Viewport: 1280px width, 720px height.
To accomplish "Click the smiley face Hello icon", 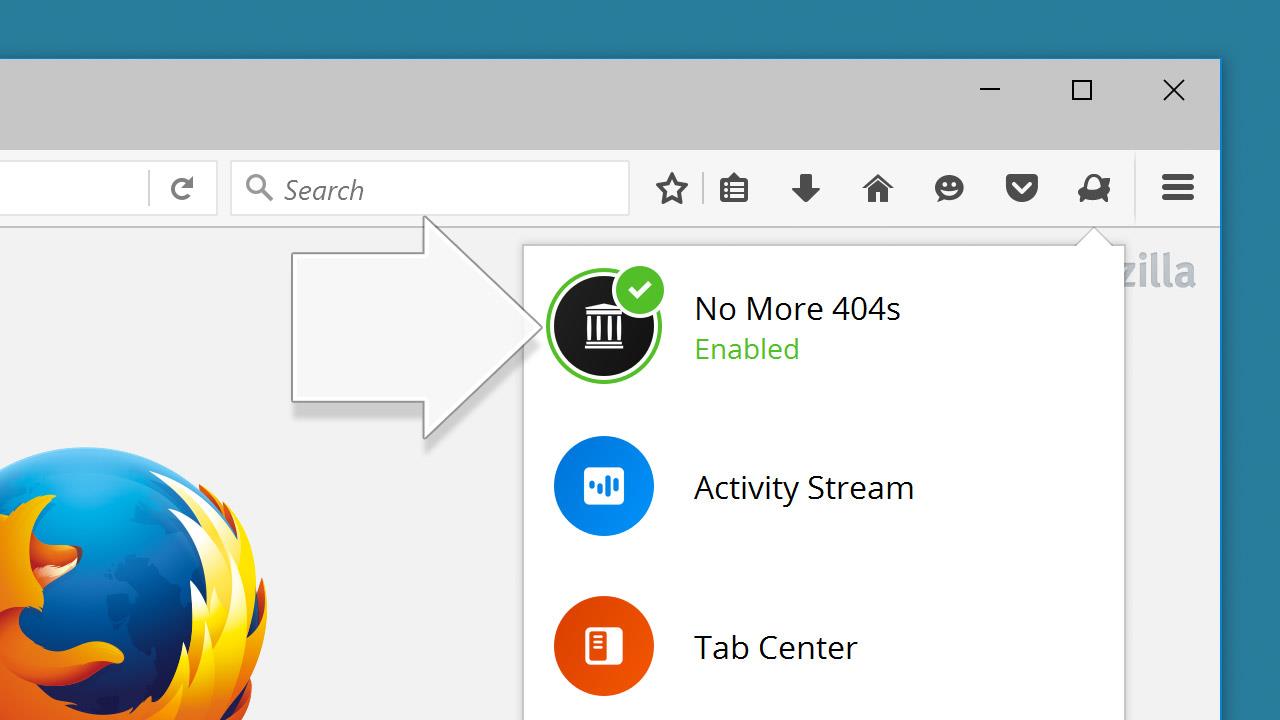I will [x=949, y=188].
